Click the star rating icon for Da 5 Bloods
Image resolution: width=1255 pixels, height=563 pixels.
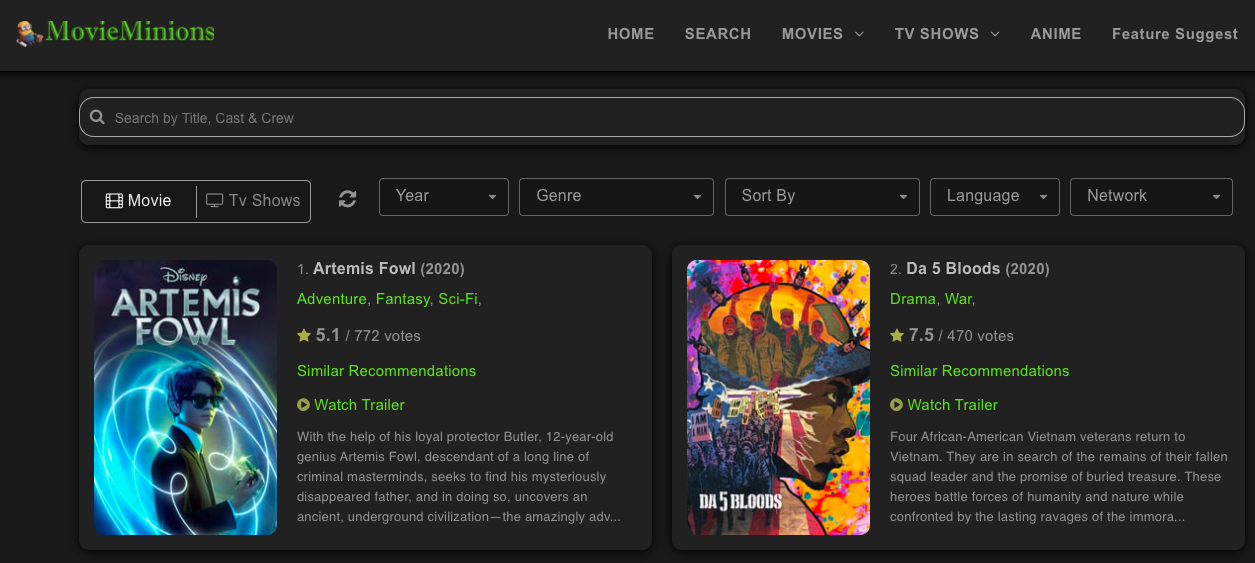(x=897, y=336)
